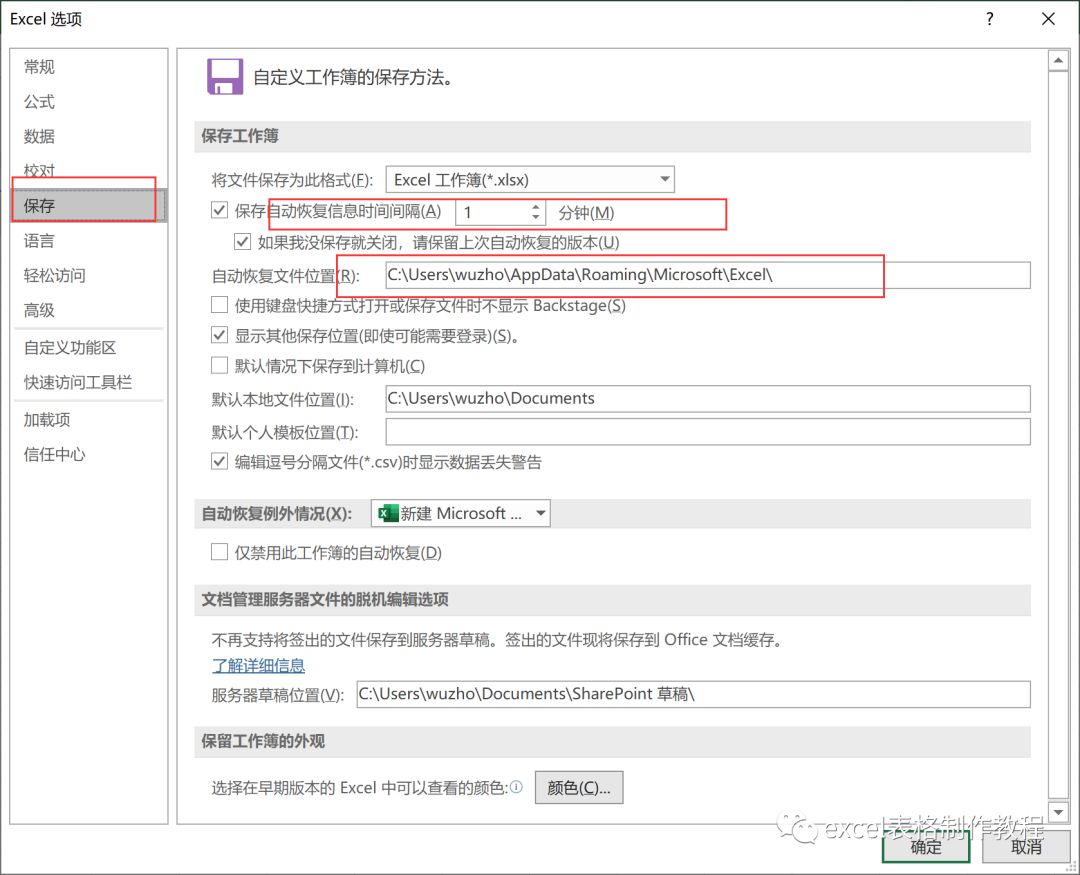
Task: Click the 默认个人模板位置 empty field
Action: pos(707,432)
